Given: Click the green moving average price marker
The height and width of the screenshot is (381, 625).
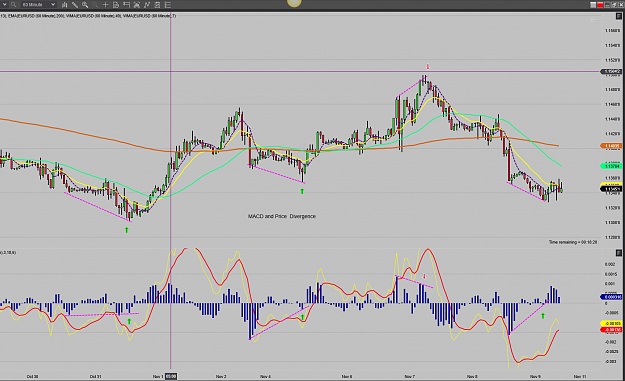Looking at the screenshot, I should click(x=611, y=166).
